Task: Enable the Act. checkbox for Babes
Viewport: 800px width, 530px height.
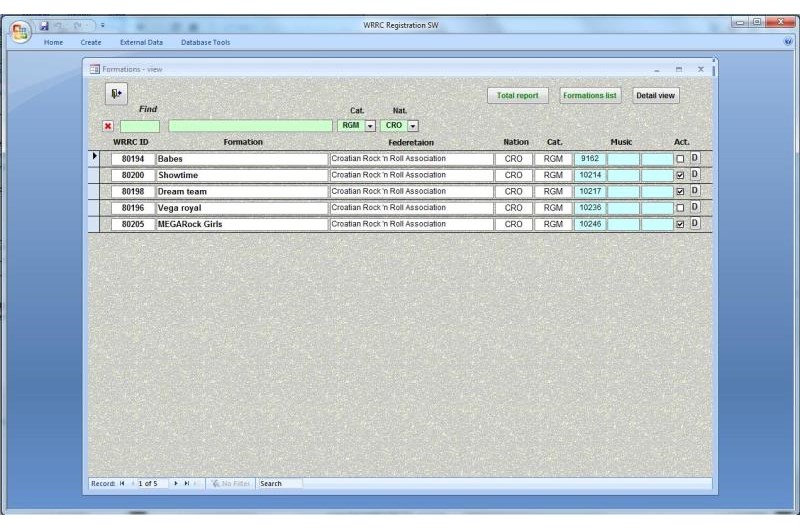Action: coord(680,159)
